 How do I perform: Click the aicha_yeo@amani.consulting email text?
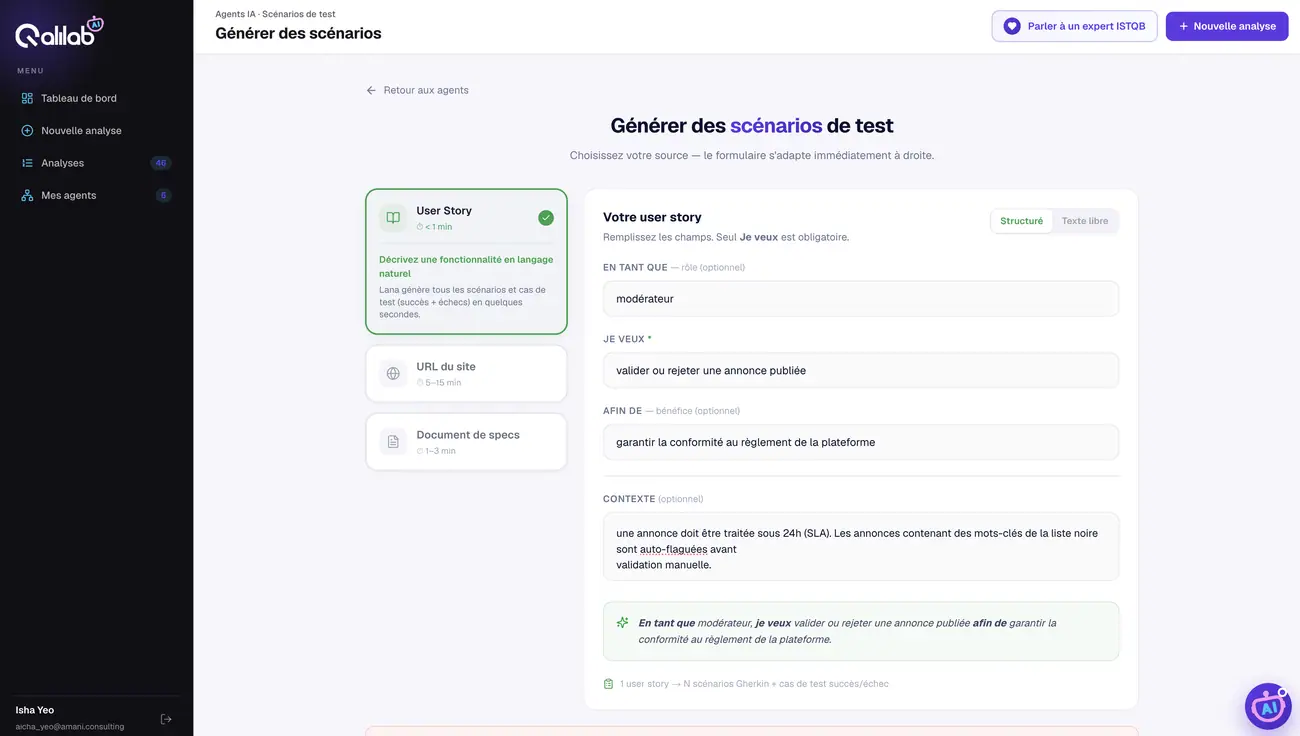70,726
